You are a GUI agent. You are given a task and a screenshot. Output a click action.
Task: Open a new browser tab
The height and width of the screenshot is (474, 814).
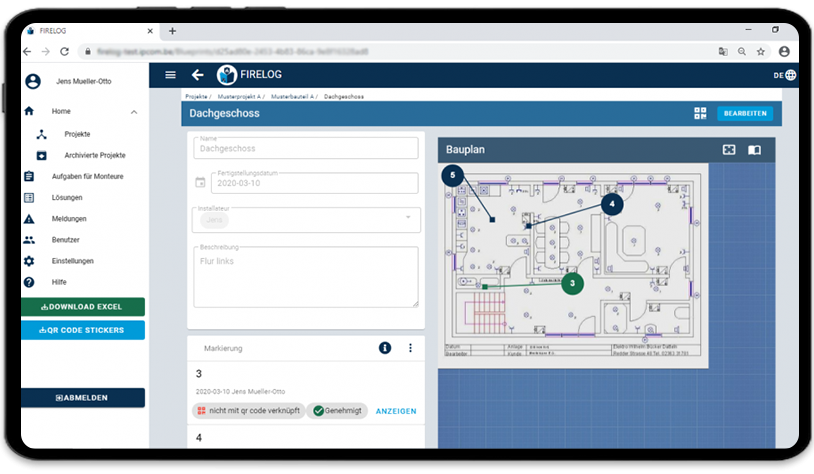pyautogui.click(x=172, y=31)
